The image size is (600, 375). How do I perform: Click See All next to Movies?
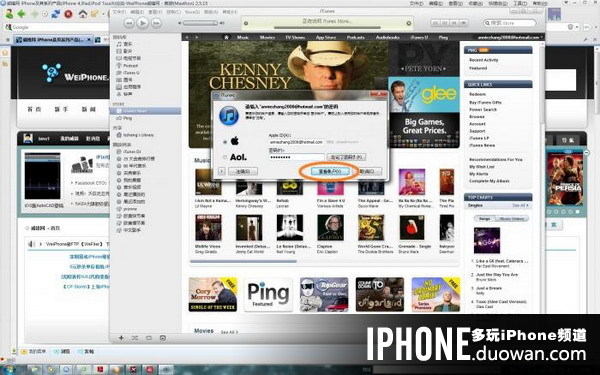(229, 332)
